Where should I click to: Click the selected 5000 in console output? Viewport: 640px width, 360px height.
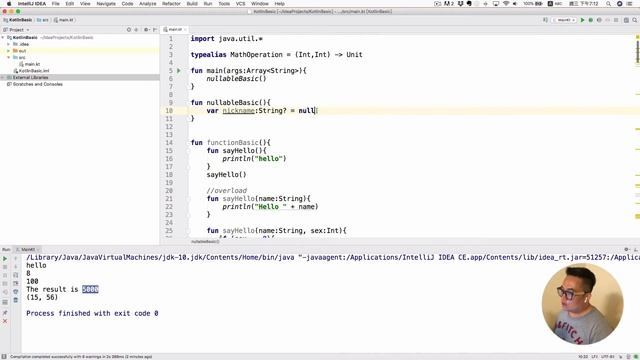pos(90,289)
